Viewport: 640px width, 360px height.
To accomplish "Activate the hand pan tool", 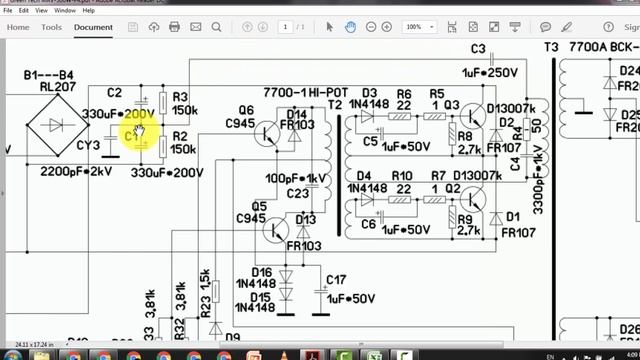I will pyautogui.click(x=350, y=27).
